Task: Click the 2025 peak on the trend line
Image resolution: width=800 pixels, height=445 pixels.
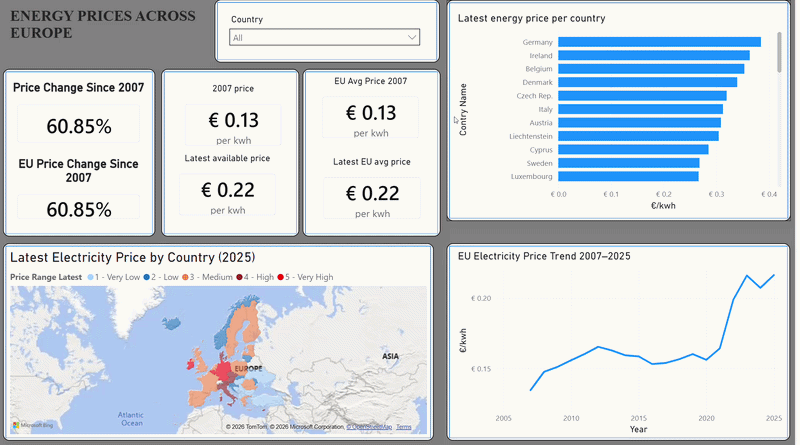Action: click(773, 276)
